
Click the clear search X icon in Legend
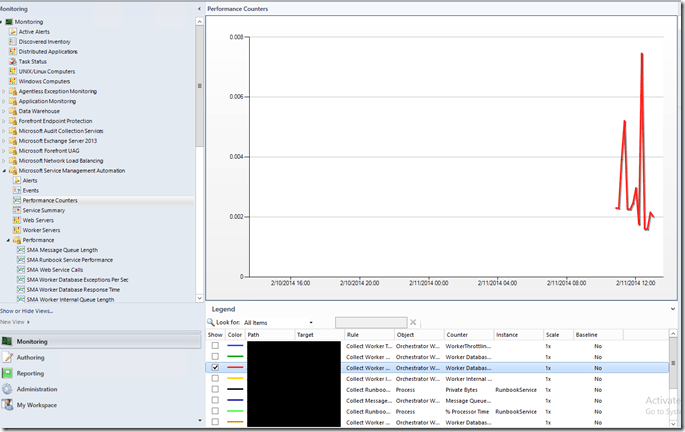(x=413, y=322)
